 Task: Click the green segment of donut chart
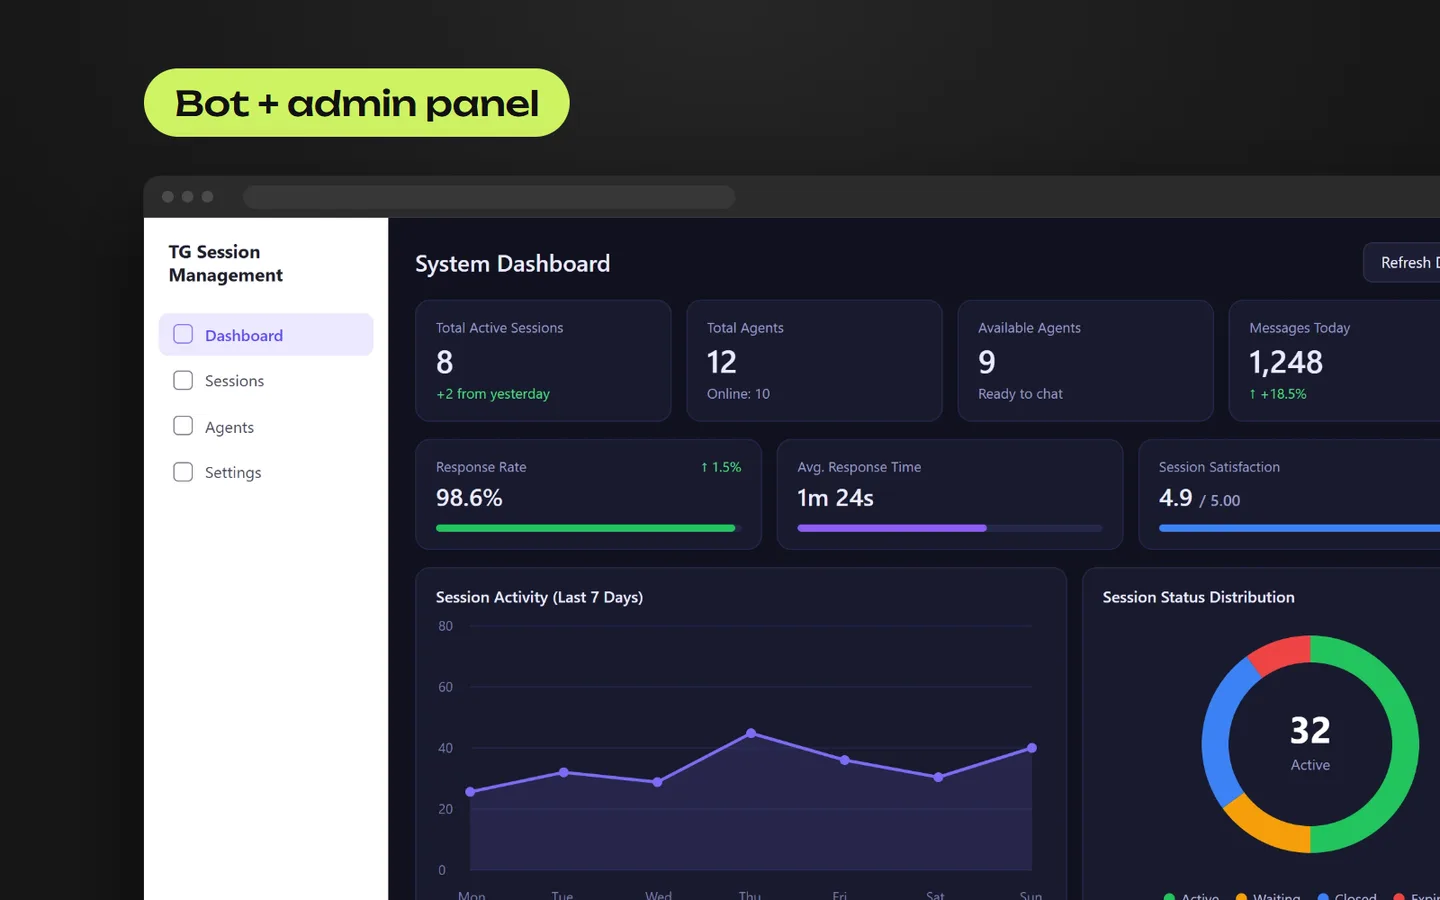point(1404,744)
